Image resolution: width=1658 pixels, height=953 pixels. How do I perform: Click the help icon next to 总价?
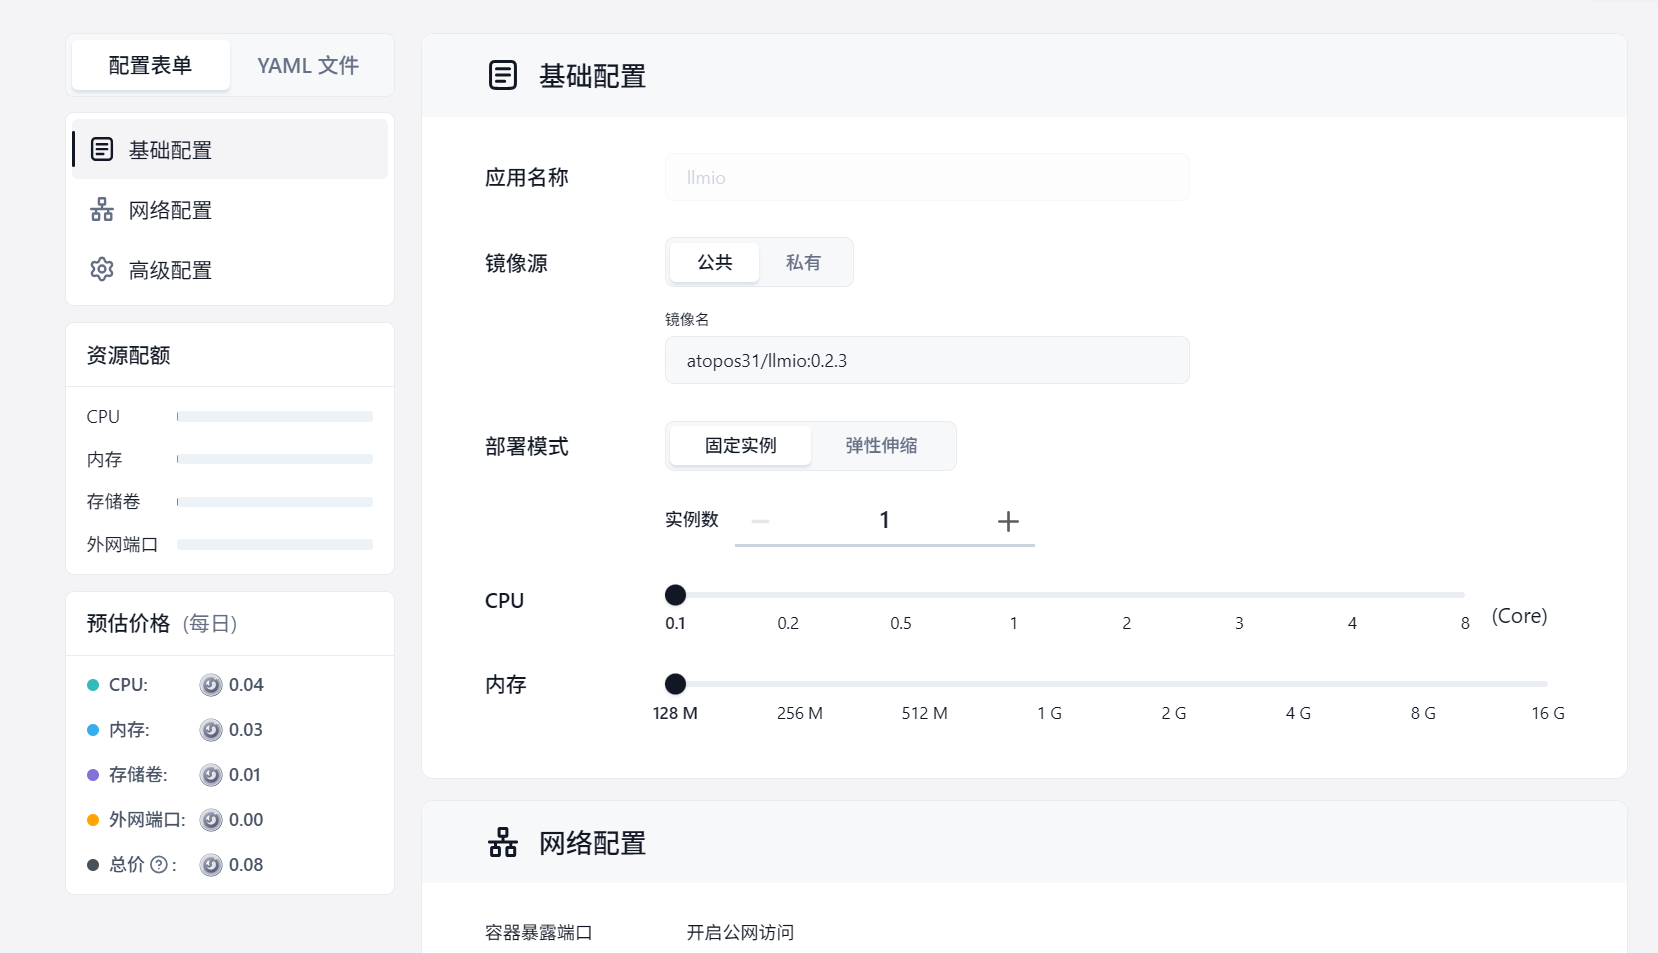[x=159, y=865]
